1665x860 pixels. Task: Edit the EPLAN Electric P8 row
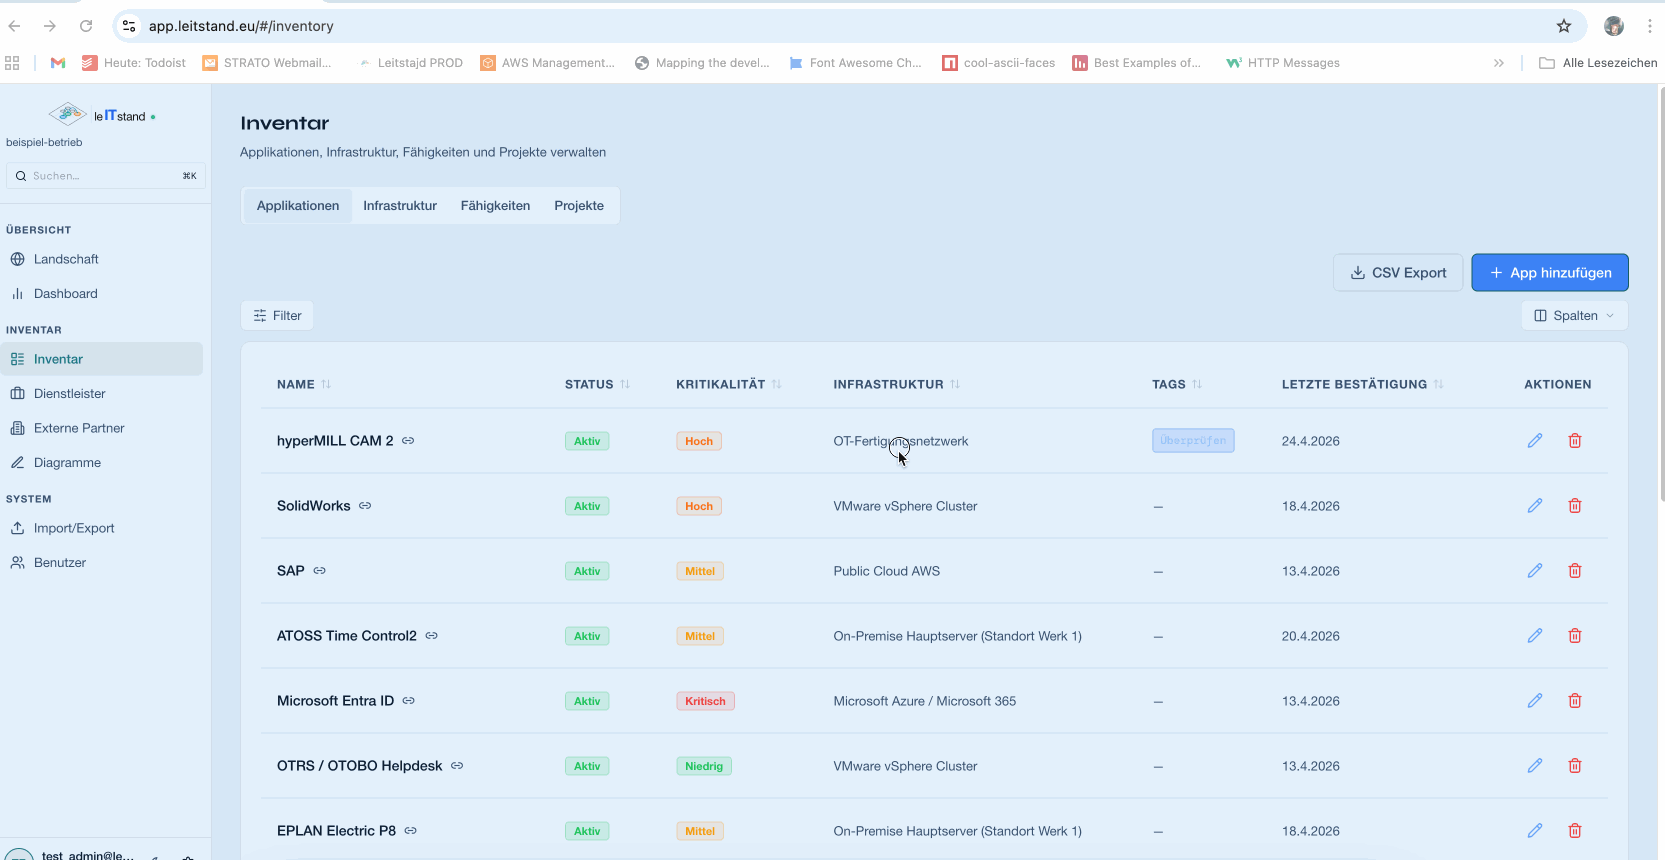[1535, 831]
